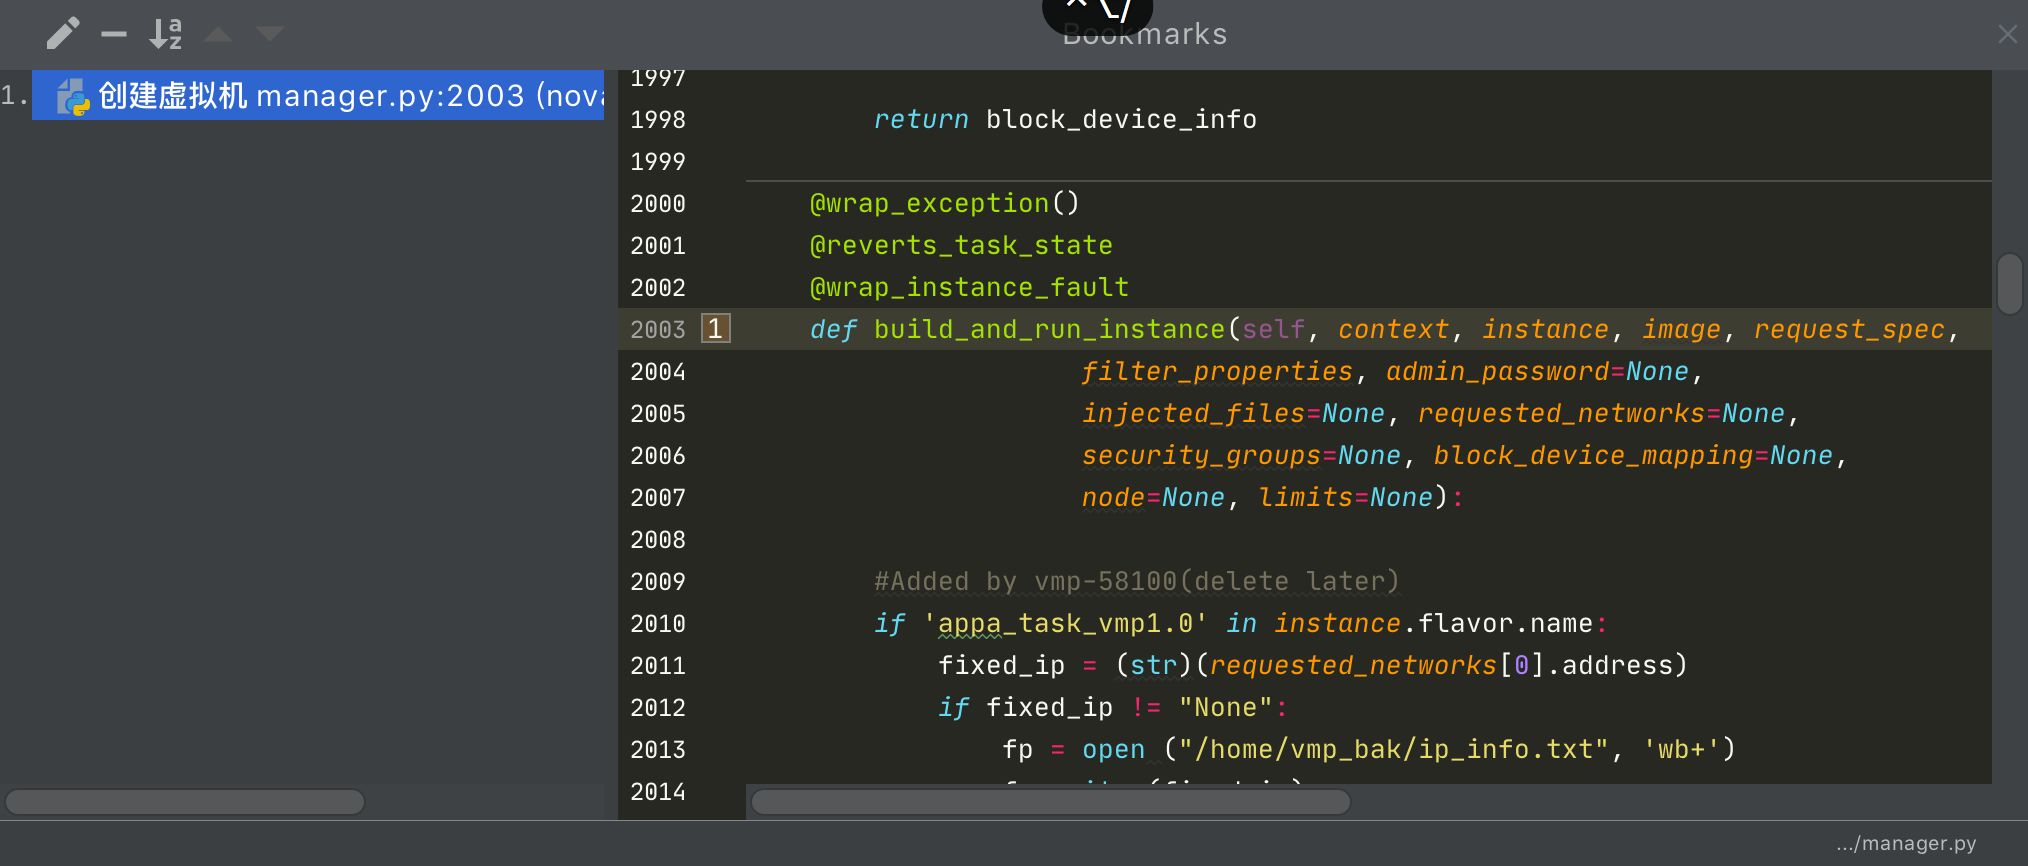
Task: Click horizontal scrollbar of code preview
Action: 1050,802
